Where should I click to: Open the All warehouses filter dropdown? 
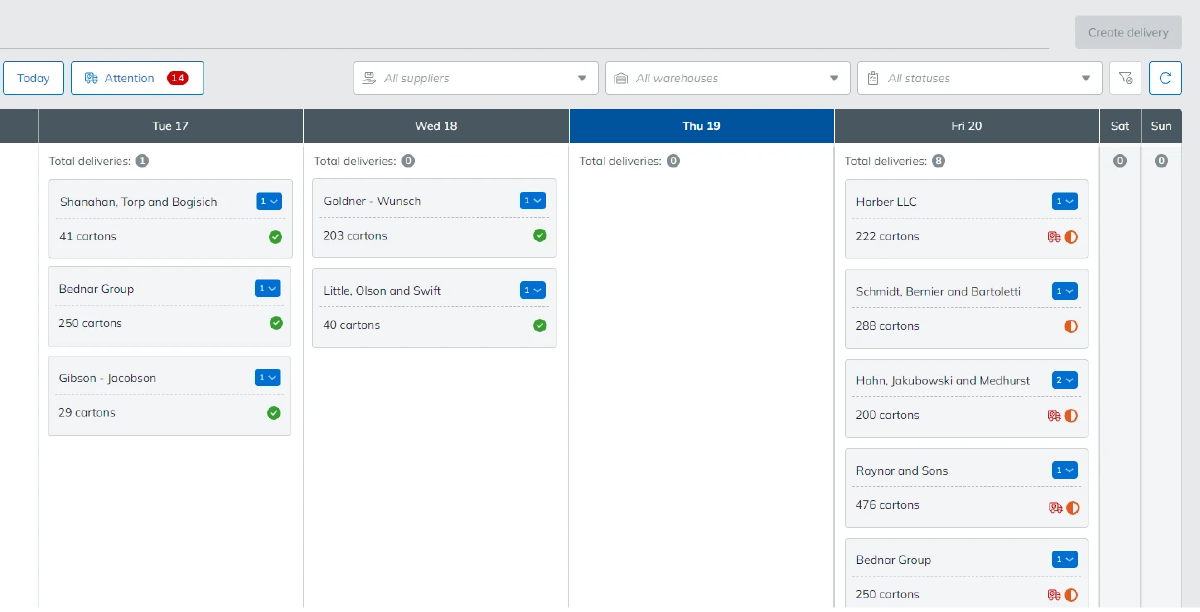tap(728, 78)
